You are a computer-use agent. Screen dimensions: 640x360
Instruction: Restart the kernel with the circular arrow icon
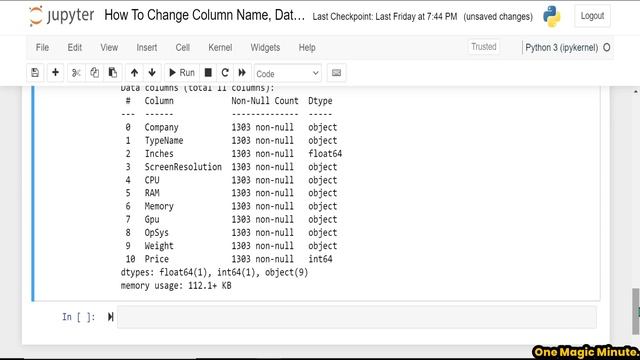[225, 73]
